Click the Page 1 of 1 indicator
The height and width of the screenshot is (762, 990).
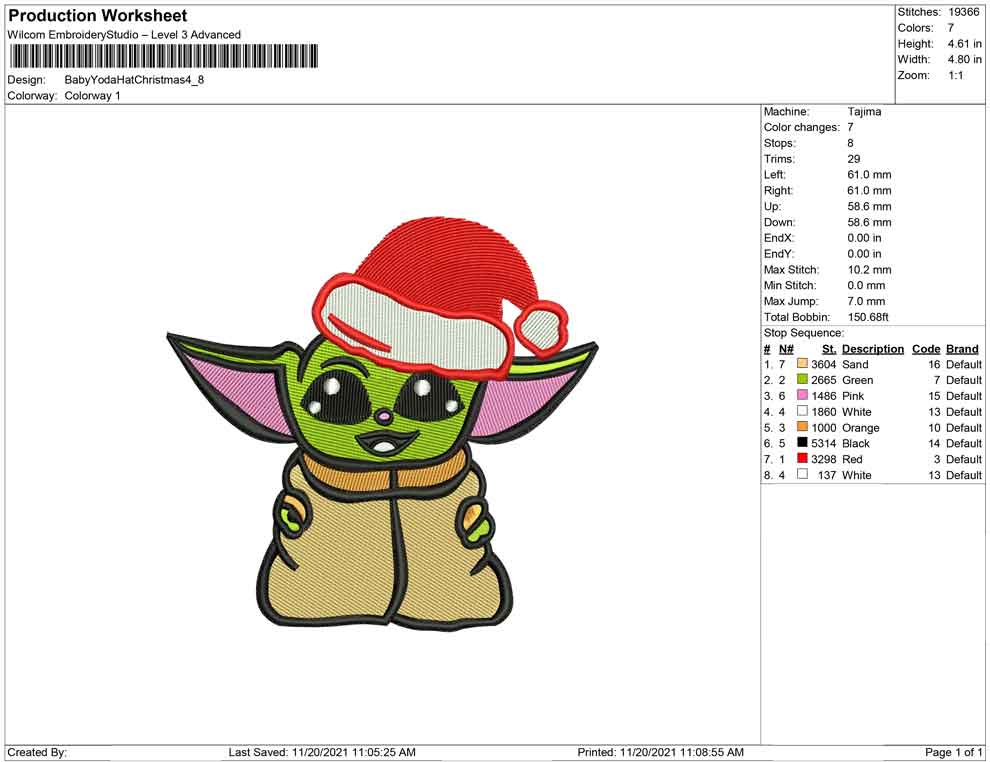point(953,752)
